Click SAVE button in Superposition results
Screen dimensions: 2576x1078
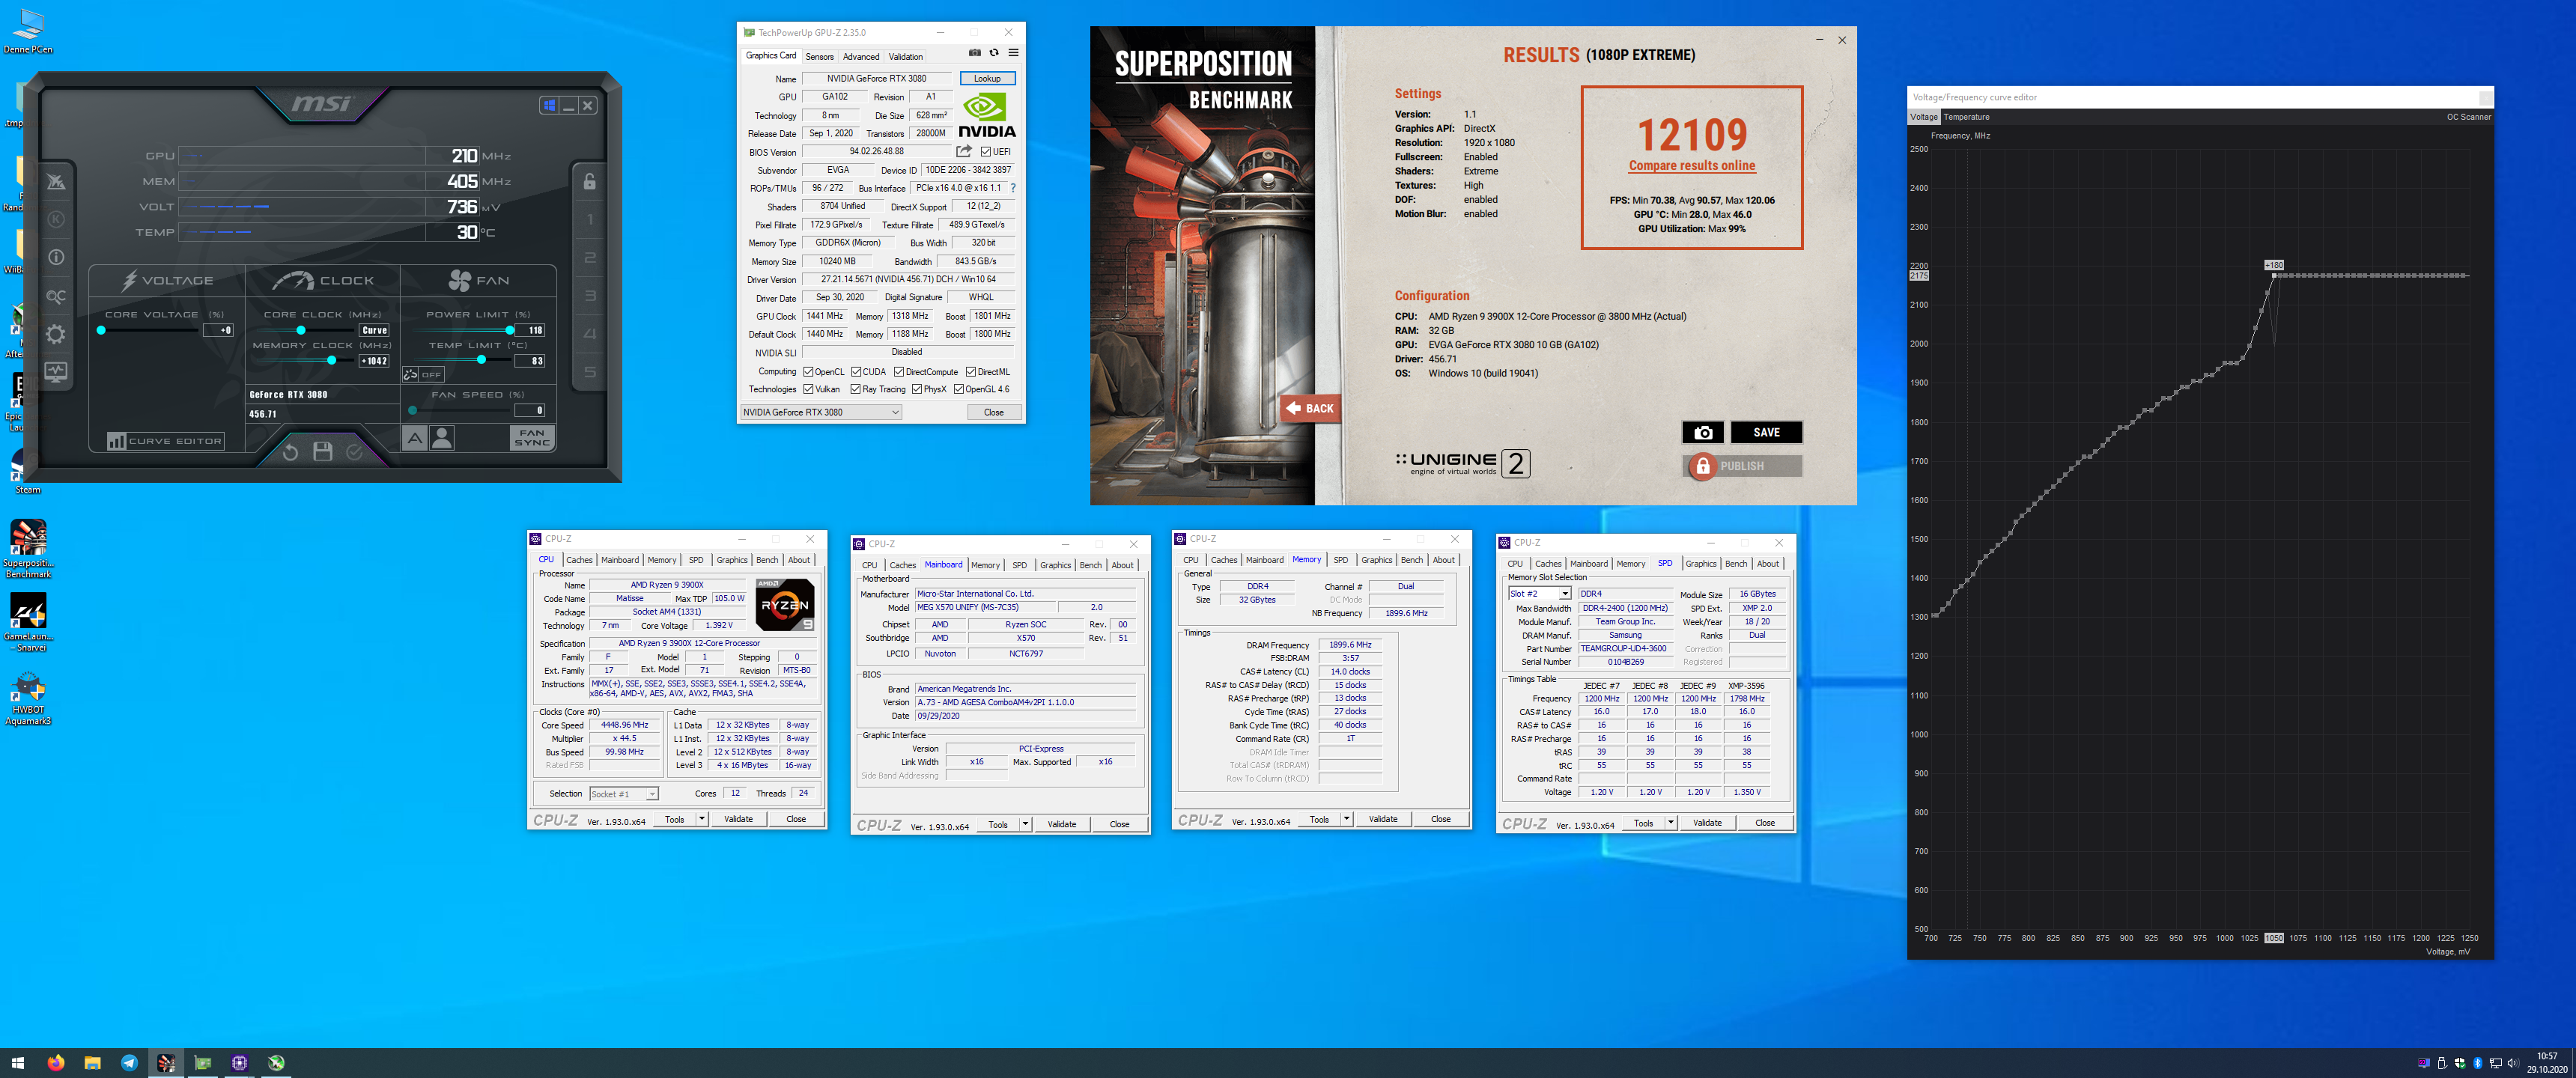tap(1766, 432)
